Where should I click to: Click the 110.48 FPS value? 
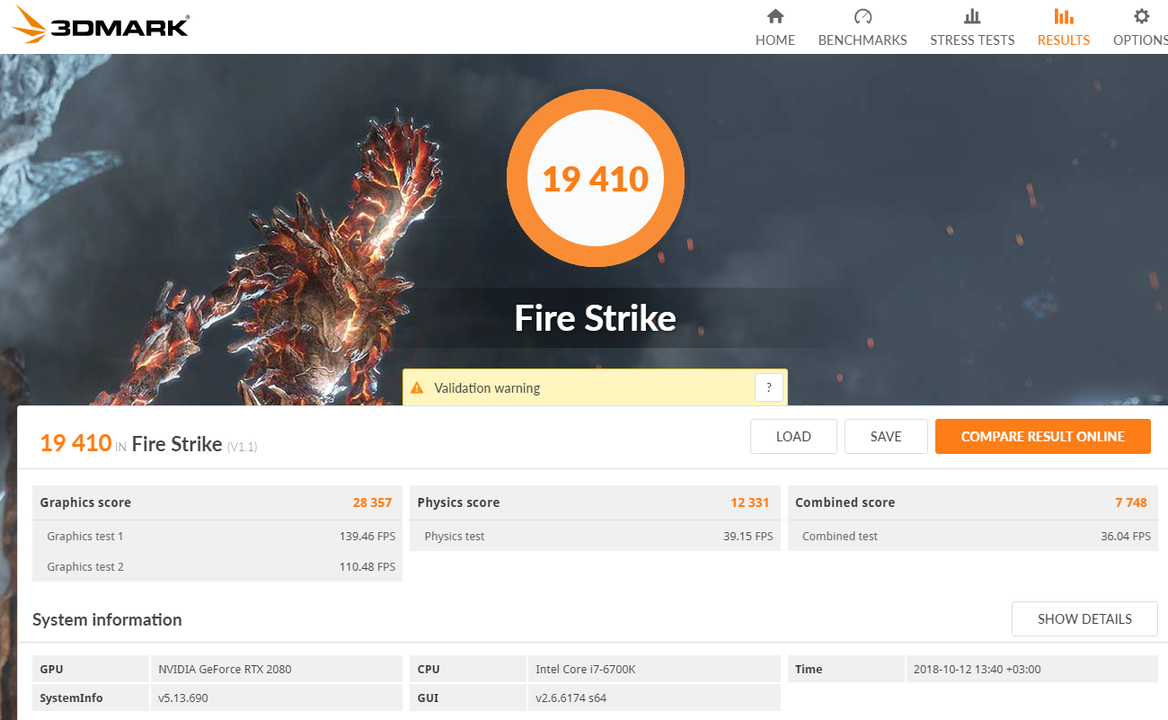coord(367,567)
